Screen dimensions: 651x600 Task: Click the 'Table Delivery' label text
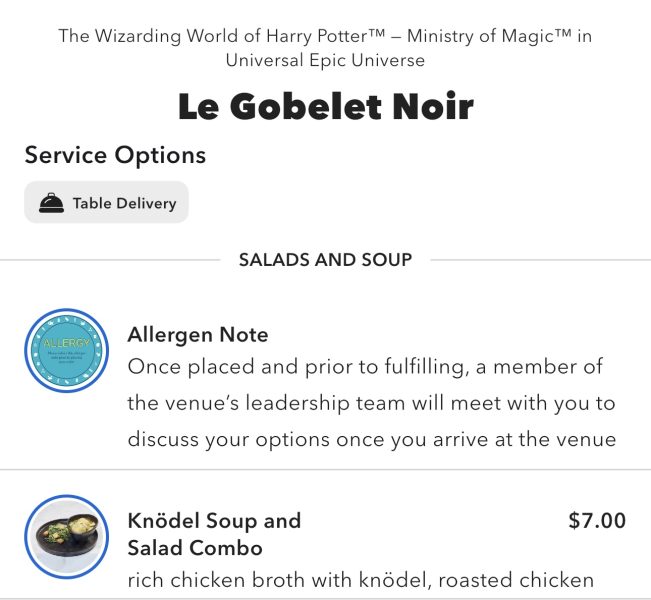pyautogui.click(x=124, y=203)
